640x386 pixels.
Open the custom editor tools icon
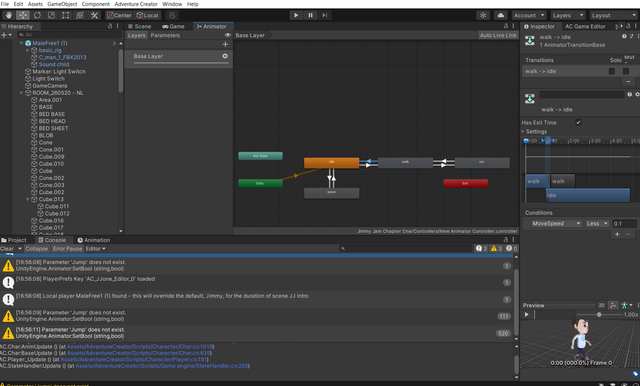click(94, 16)
